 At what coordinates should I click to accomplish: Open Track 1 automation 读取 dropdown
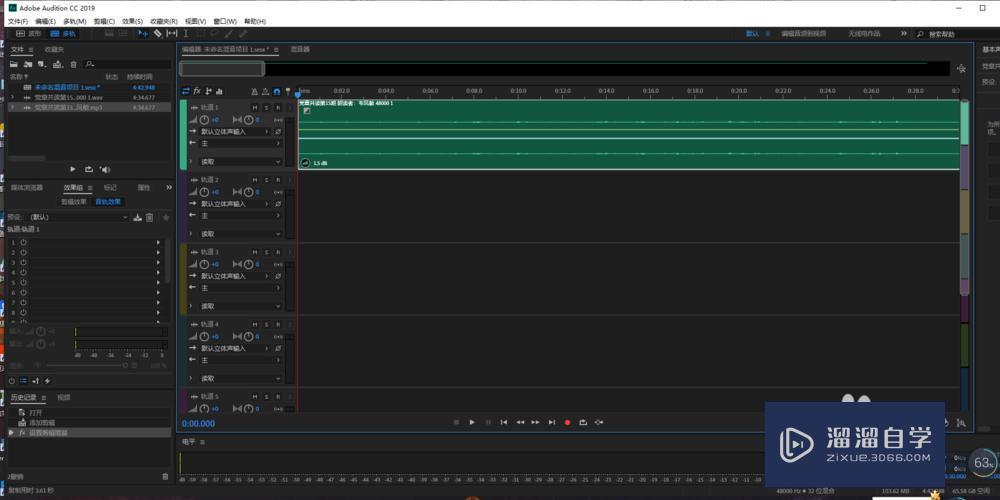tap(240, 162)
